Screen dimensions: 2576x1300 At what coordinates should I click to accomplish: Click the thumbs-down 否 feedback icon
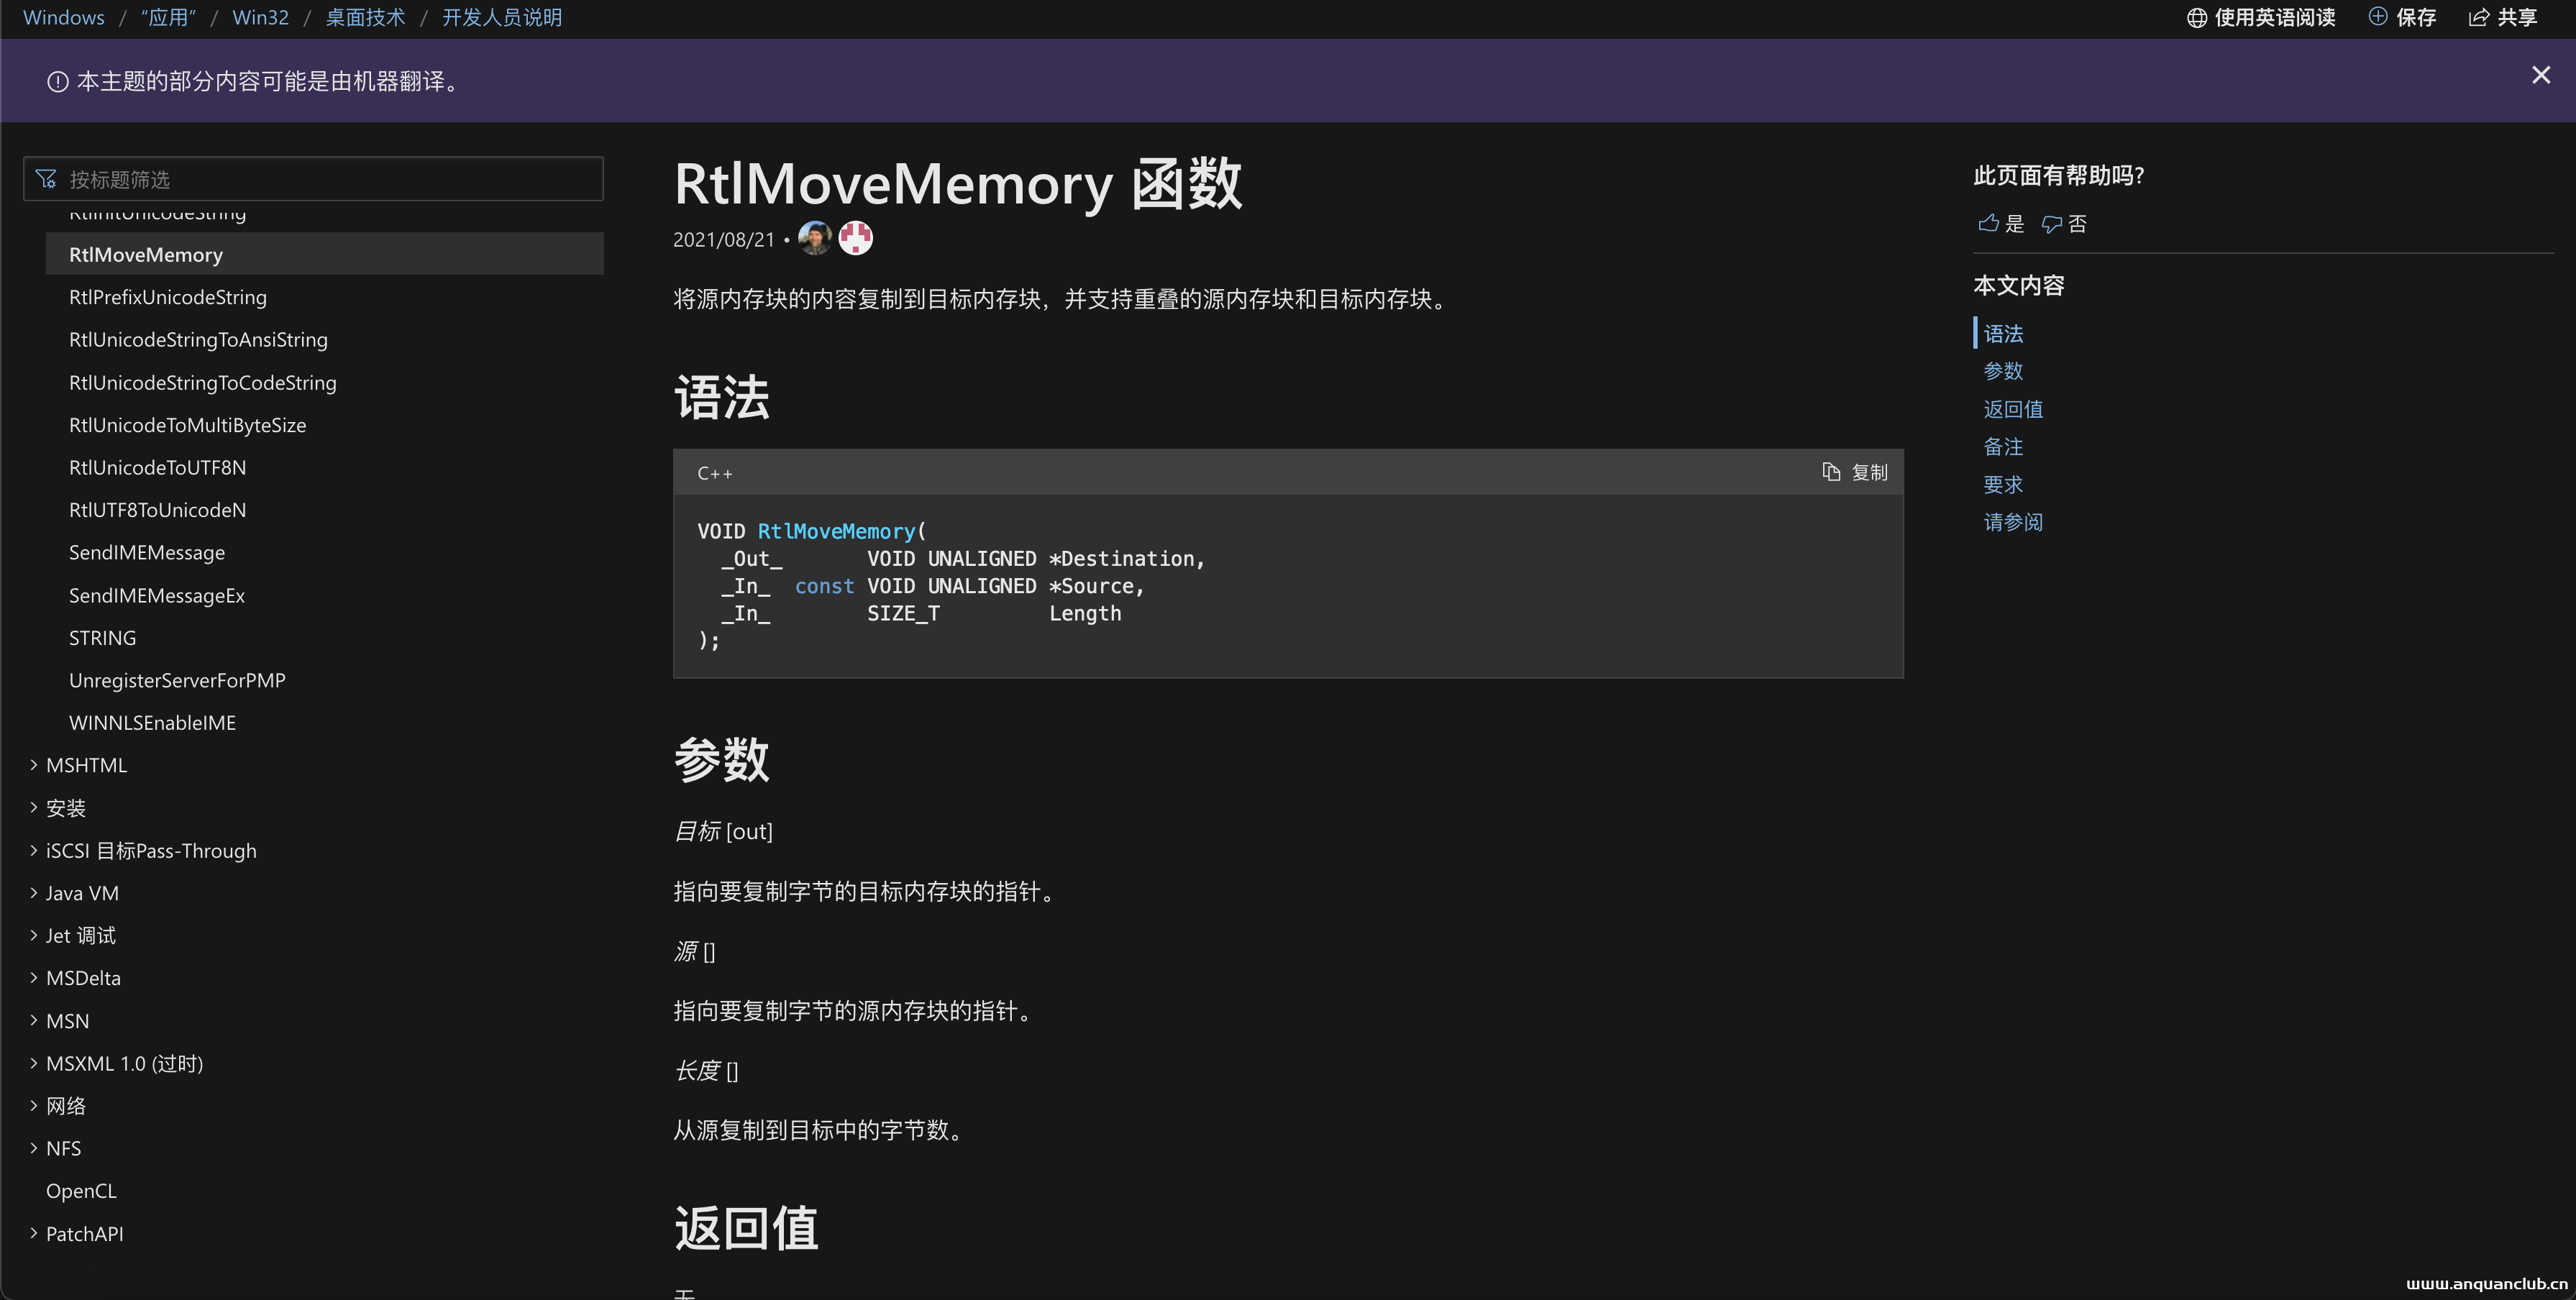coord(2051,224)
